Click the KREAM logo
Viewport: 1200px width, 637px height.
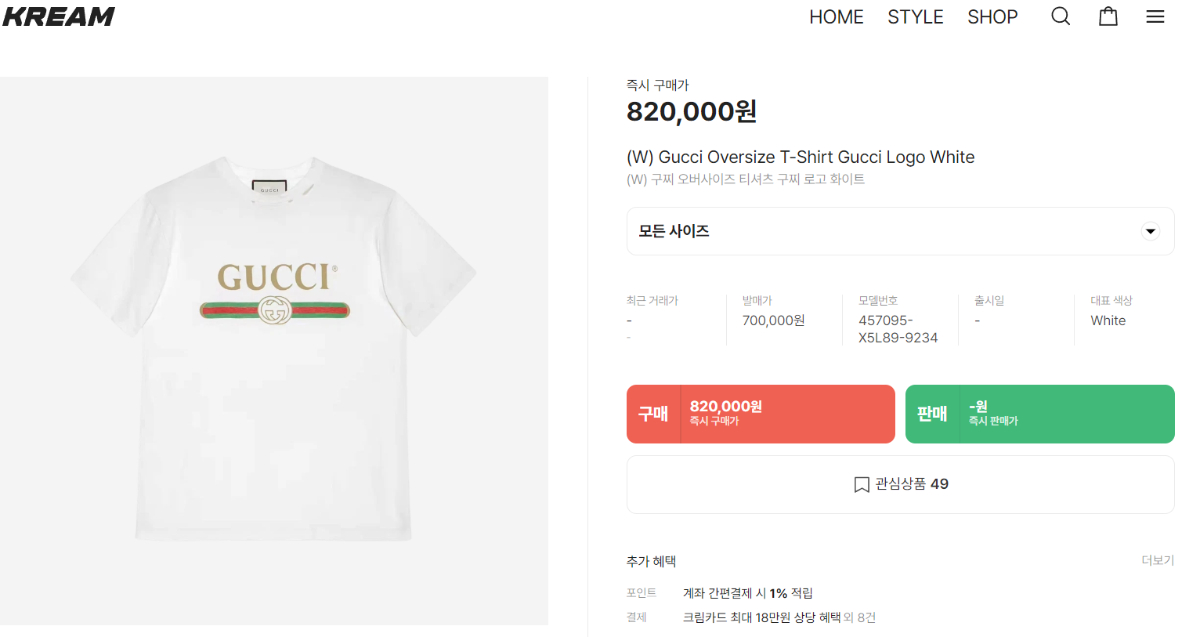coord(58,16)
